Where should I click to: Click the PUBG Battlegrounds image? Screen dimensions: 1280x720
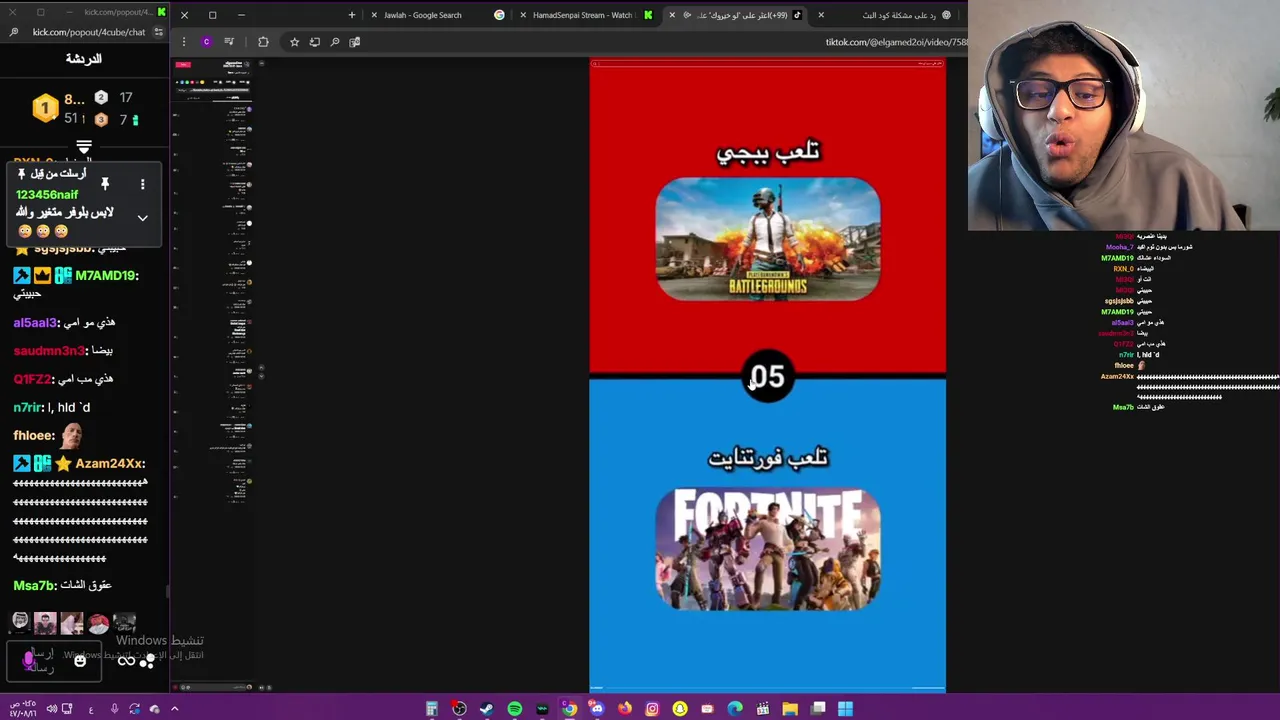(x=768, y=239)
